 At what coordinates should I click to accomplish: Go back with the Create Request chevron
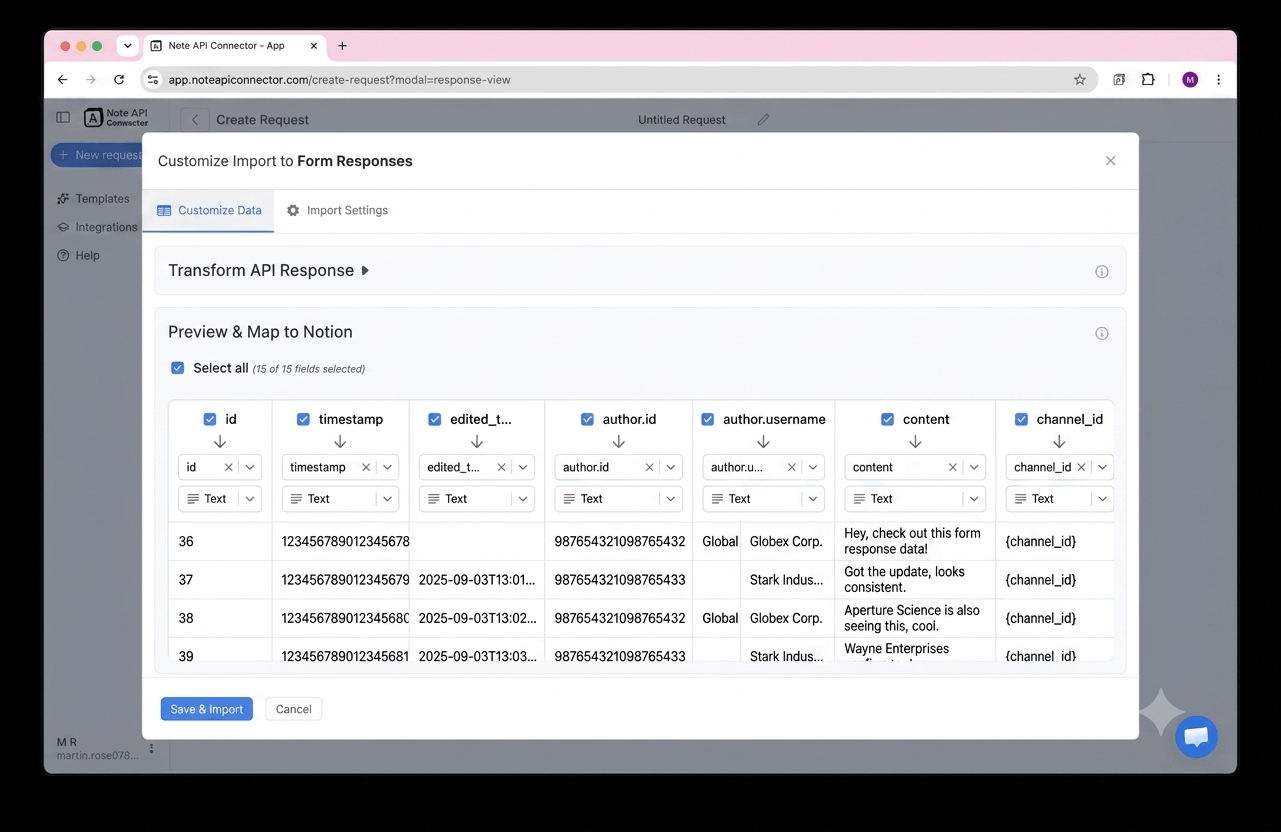coord(195,120)
